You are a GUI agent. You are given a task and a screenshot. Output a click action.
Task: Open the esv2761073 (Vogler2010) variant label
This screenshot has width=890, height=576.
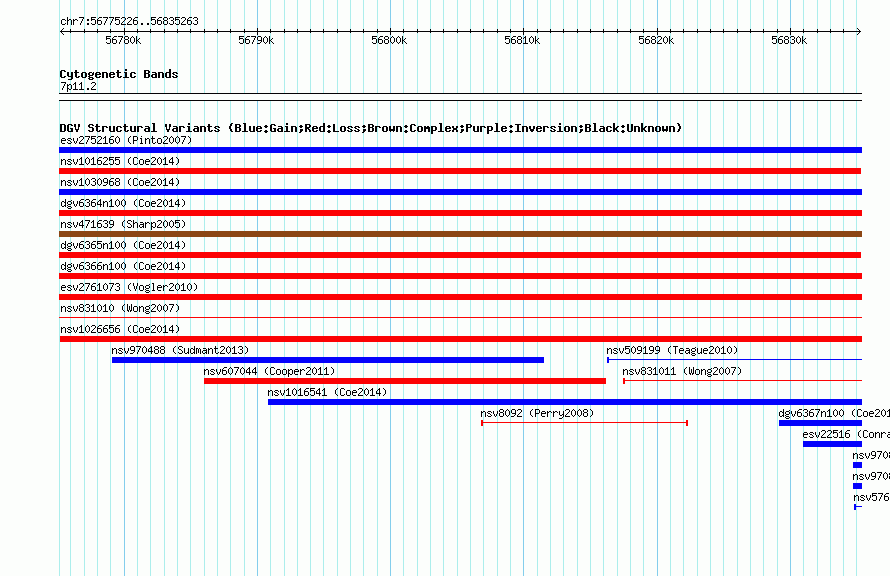tap(129, 287)
